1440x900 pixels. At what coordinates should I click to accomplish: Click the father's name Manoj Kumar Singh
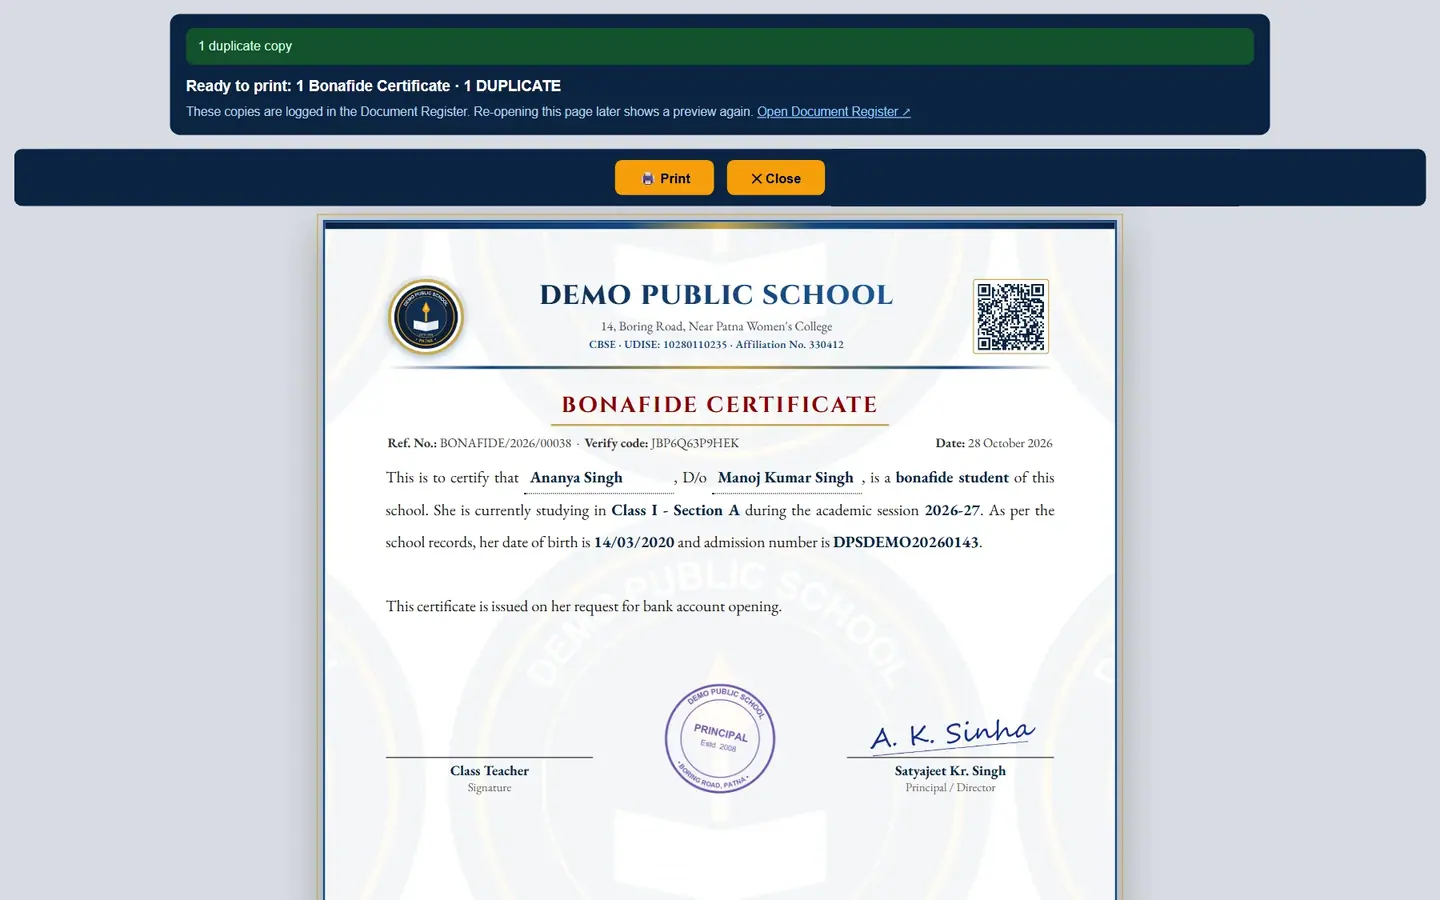pyautogui.click(x=786, y=478)
